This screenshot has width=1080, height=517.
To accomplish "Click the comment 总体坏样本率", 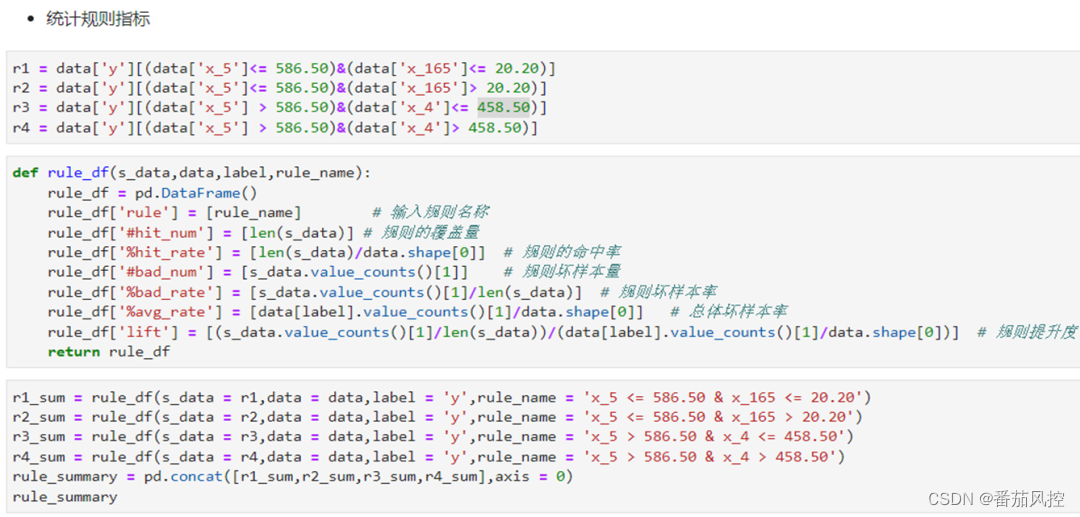I will [729, 313].
